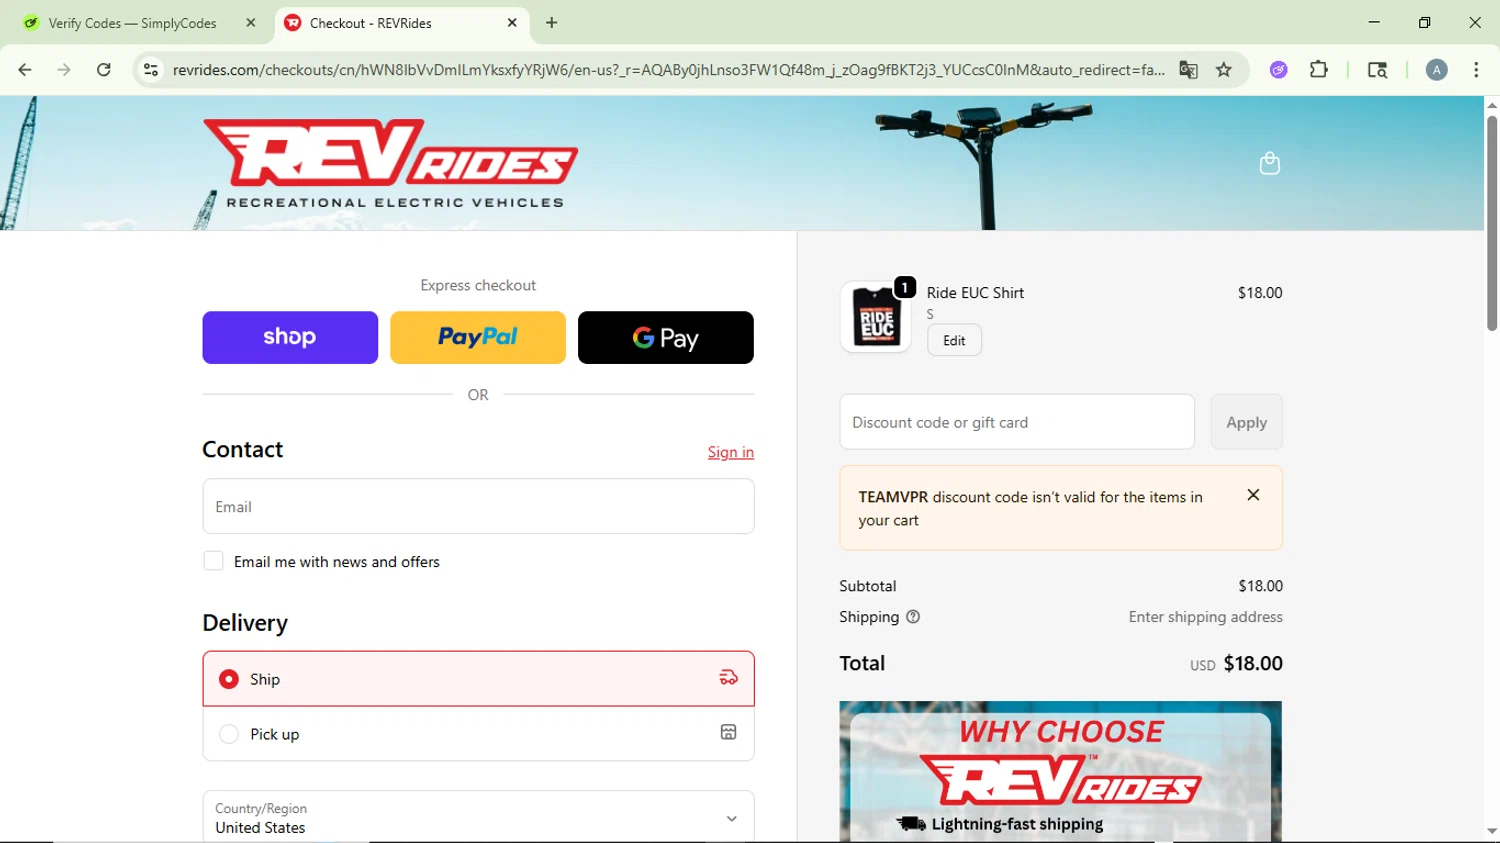Click the Express checkout label
1500x843 pixels.
coord(478,285)
